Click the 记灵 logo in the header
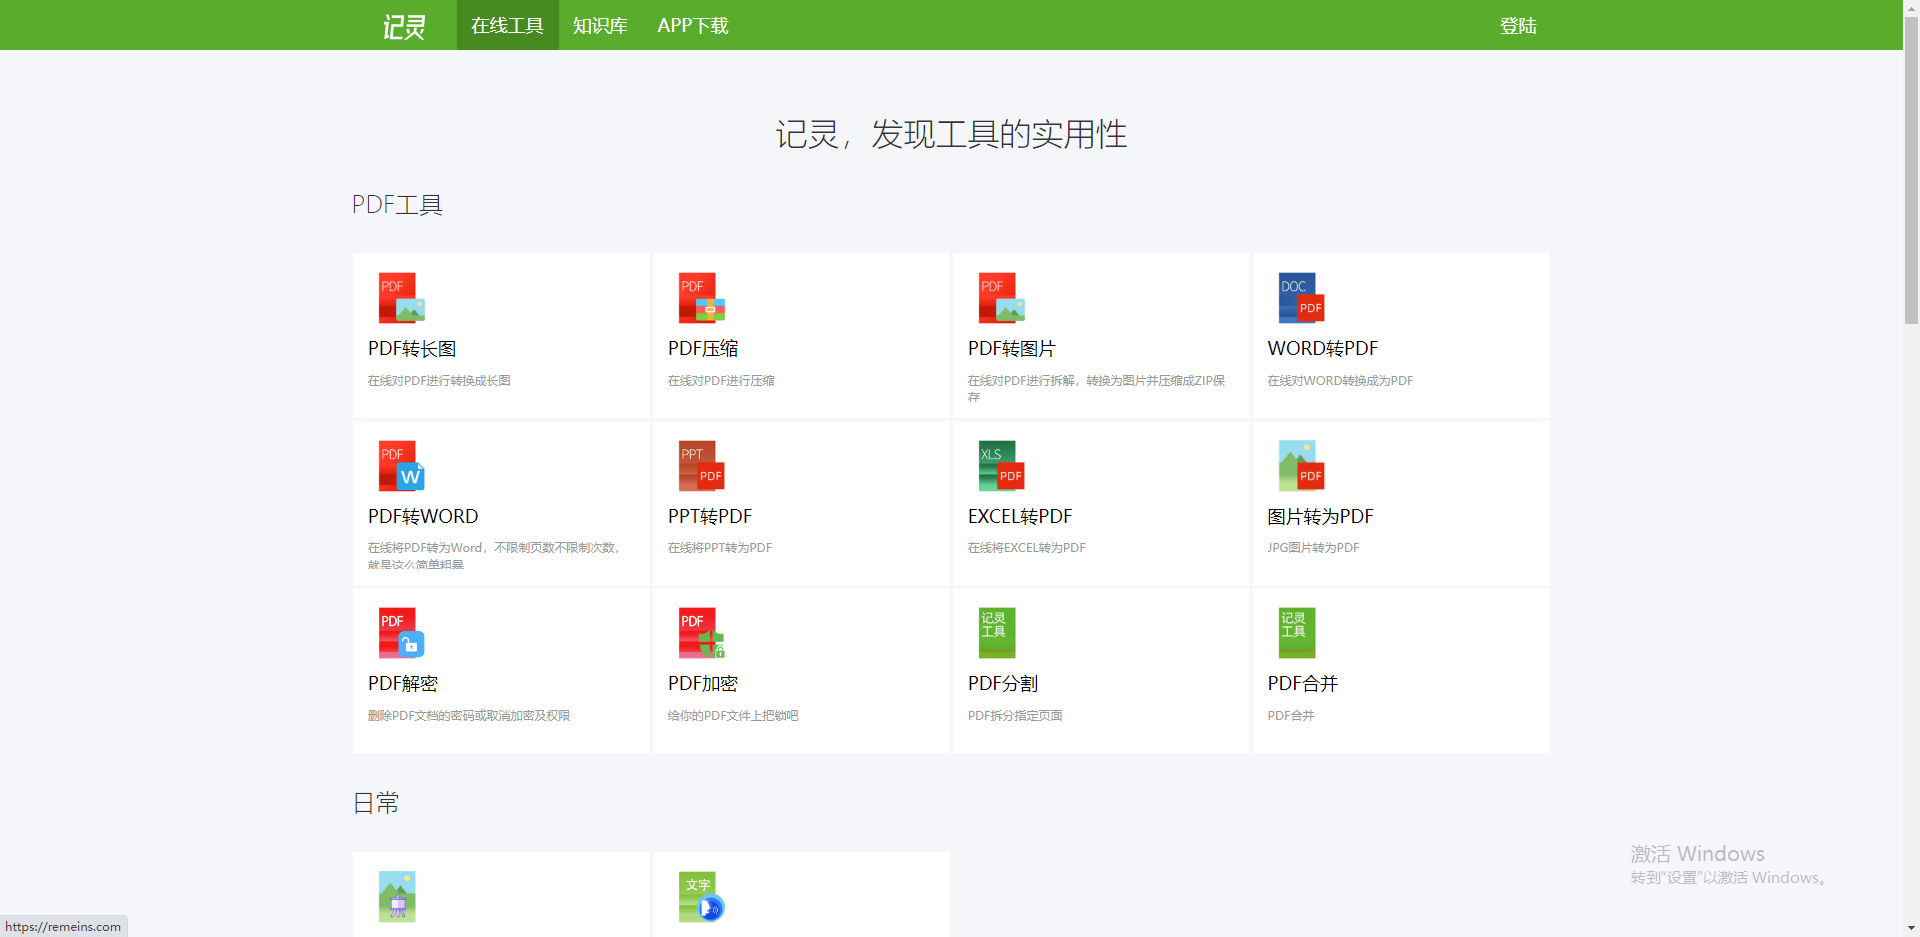 point(405,26)
